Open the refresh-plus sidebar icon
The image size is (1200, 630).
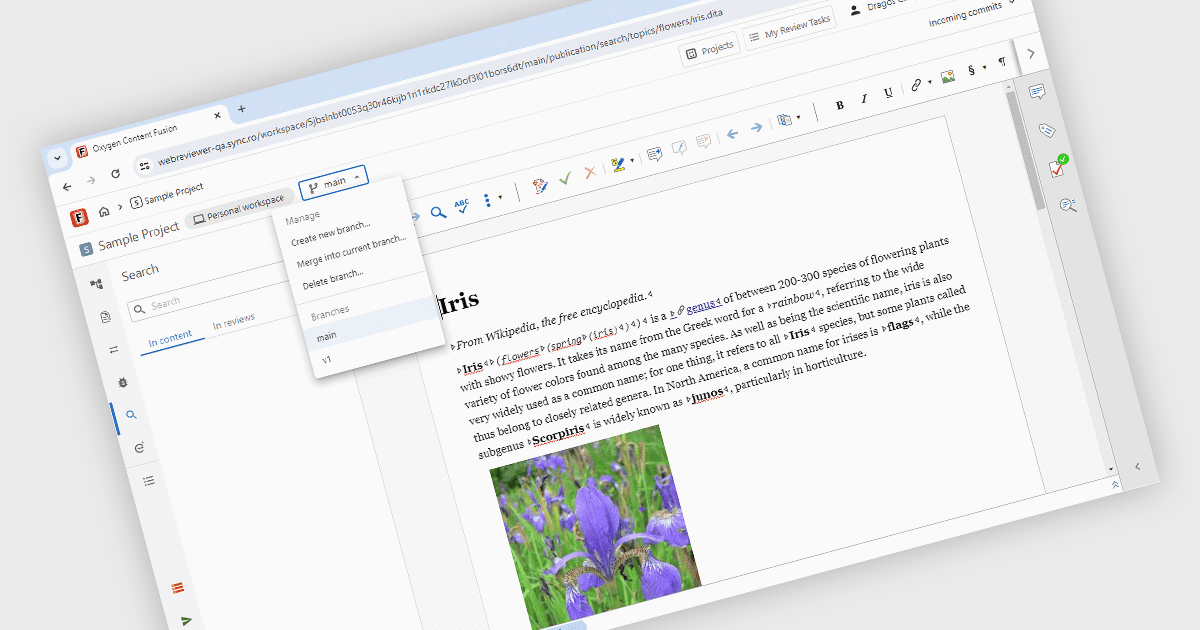[x=140, y=448]
